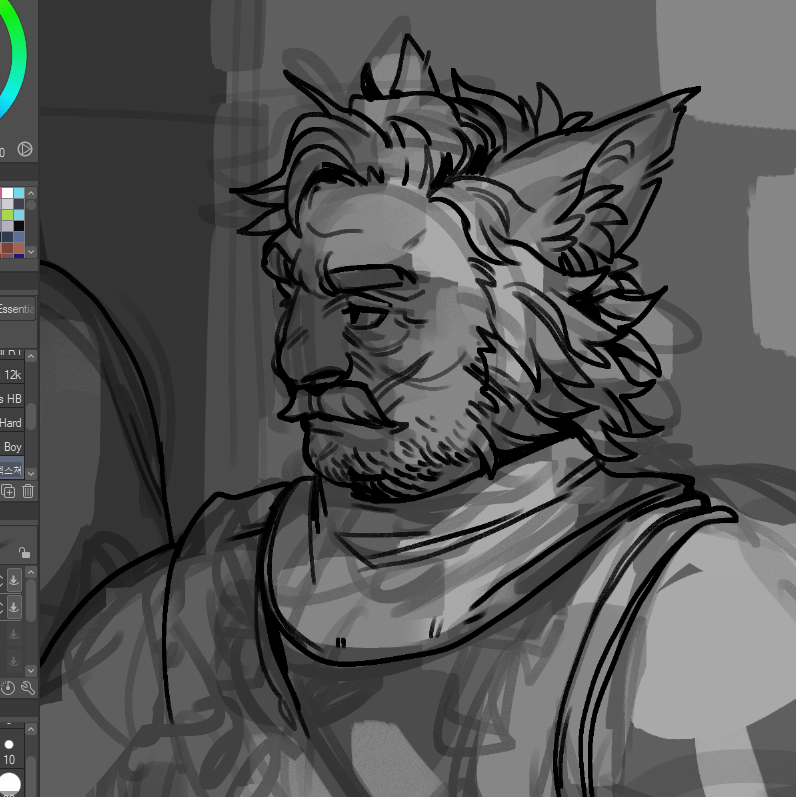Choose the Hard brush sub tool

click(x=11, y=423)
